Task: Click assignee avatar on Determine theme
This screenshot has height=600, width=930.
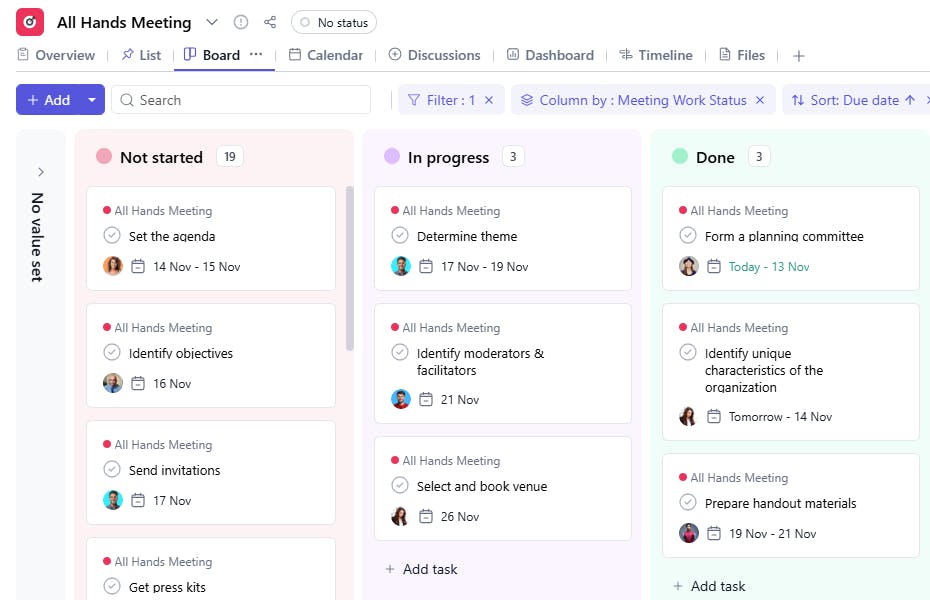Action: pos(401,266)
